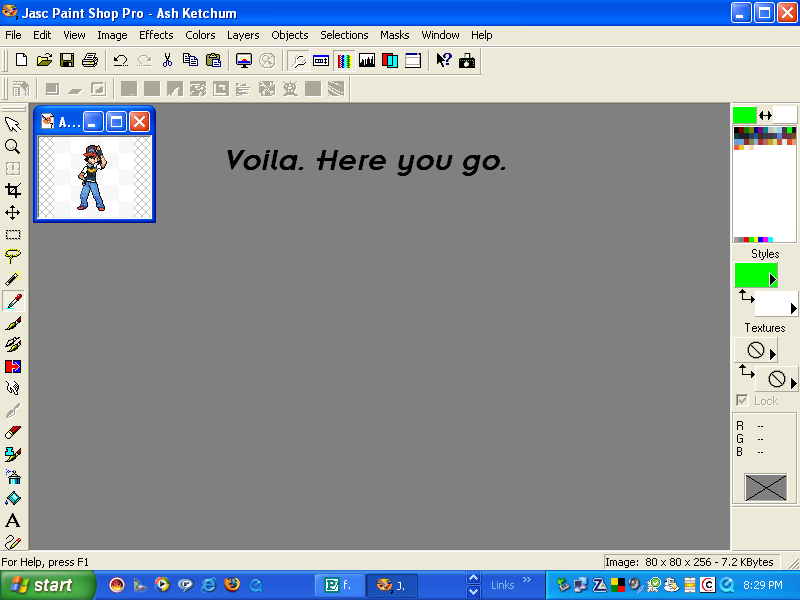800x600 pixels.
Task: Select the Arrow tool
Action: click(13, 124)
